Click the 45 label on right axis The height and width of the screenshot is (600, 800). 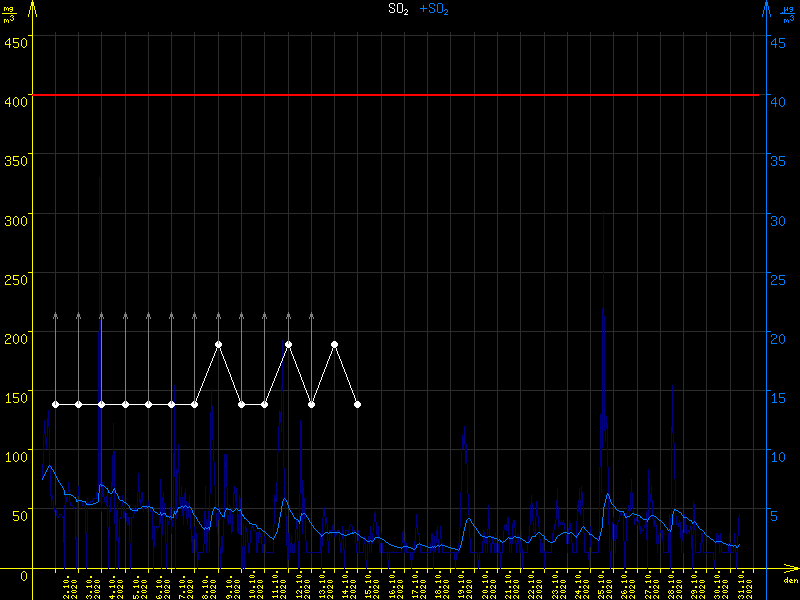[782, 42]
